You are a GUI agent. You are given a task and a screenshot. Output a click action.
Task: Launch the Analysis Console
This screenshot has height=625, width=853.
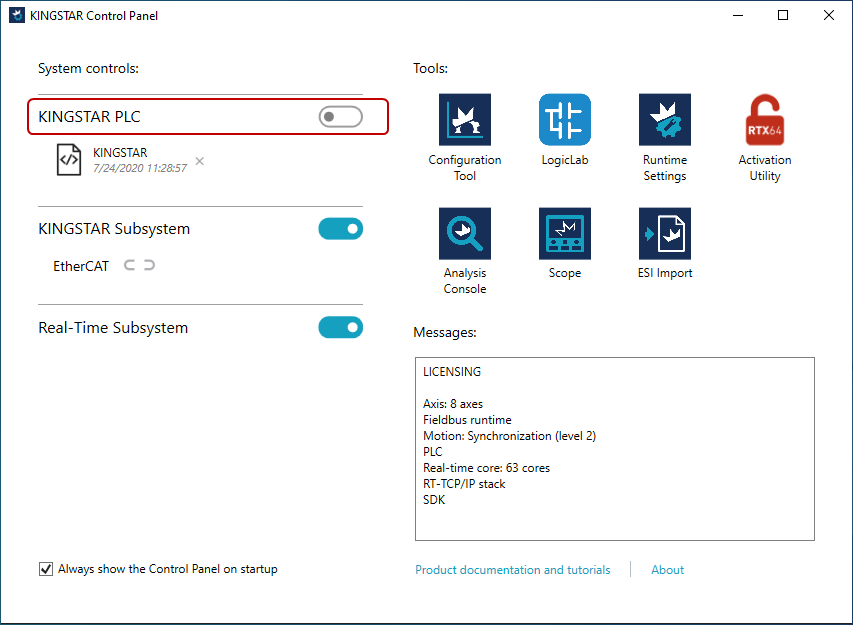tap(465, 234)
